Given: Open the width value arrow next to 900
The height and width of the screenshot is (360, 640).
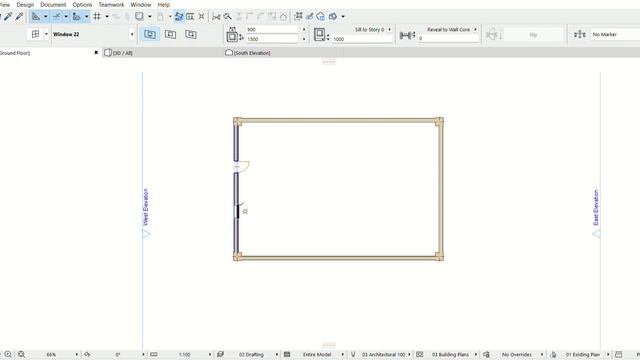Looking at the screenshot, I should pos(304,30).
